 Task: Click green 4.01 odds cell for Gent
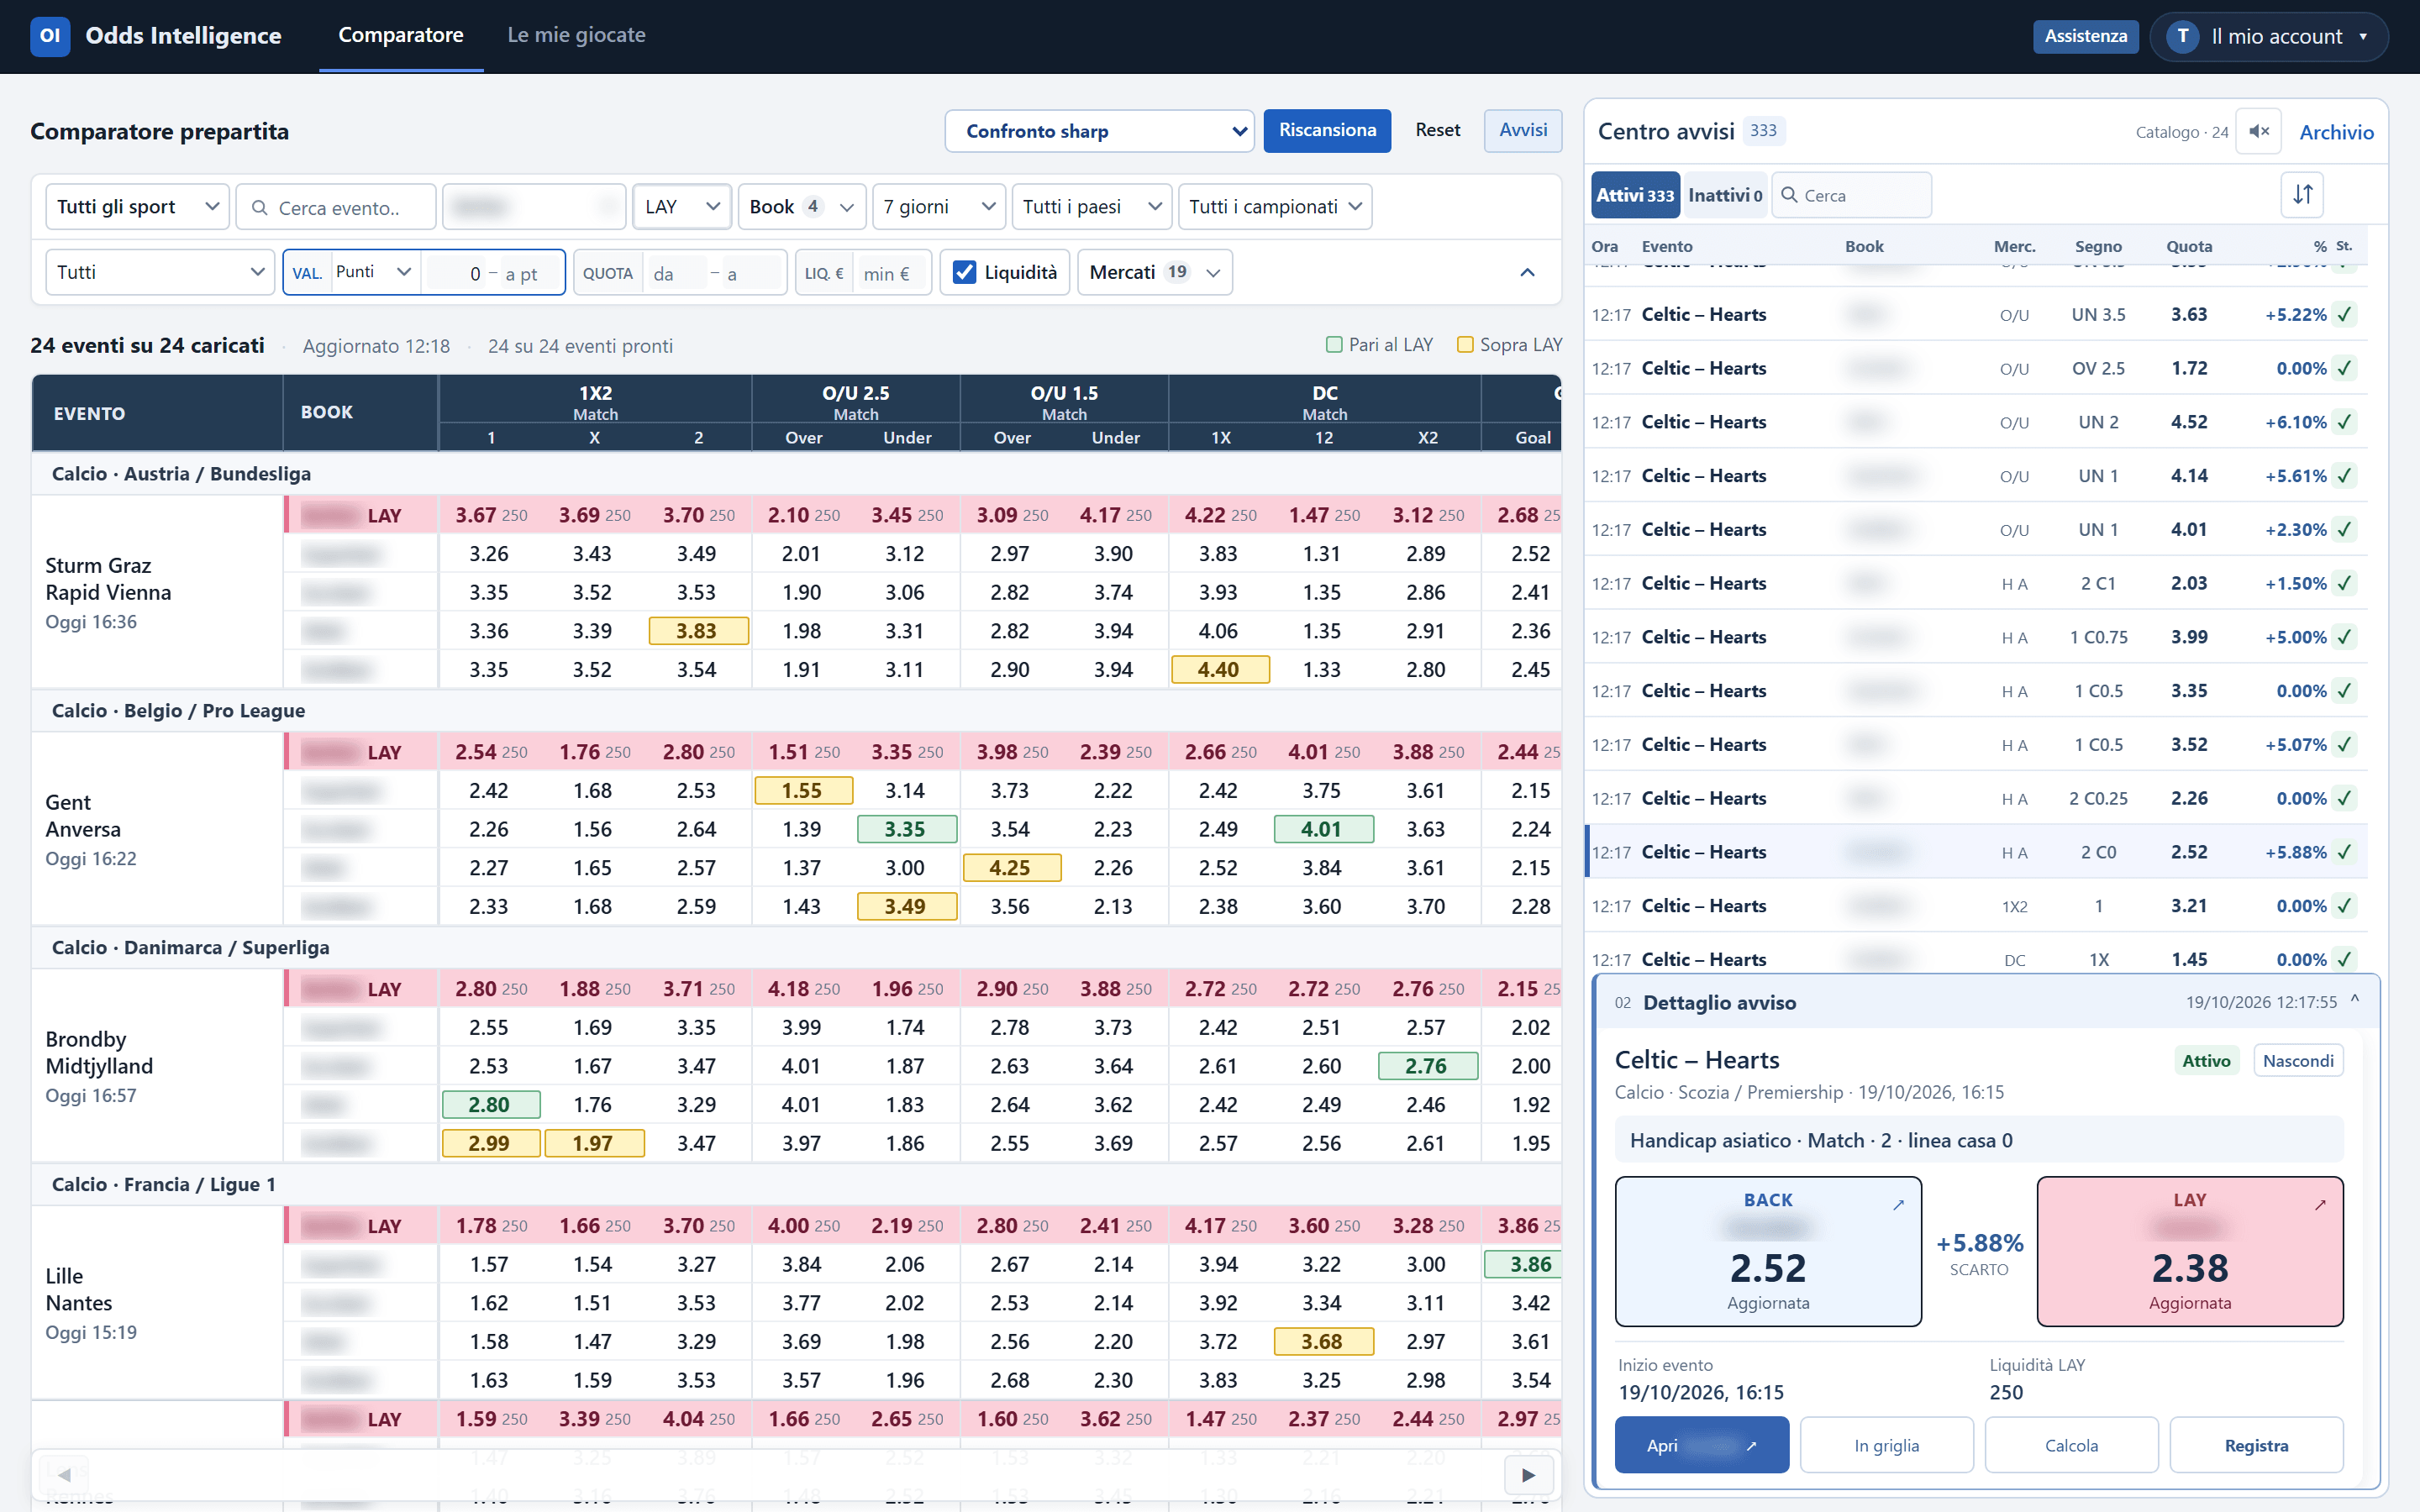tap(1323, 829)
